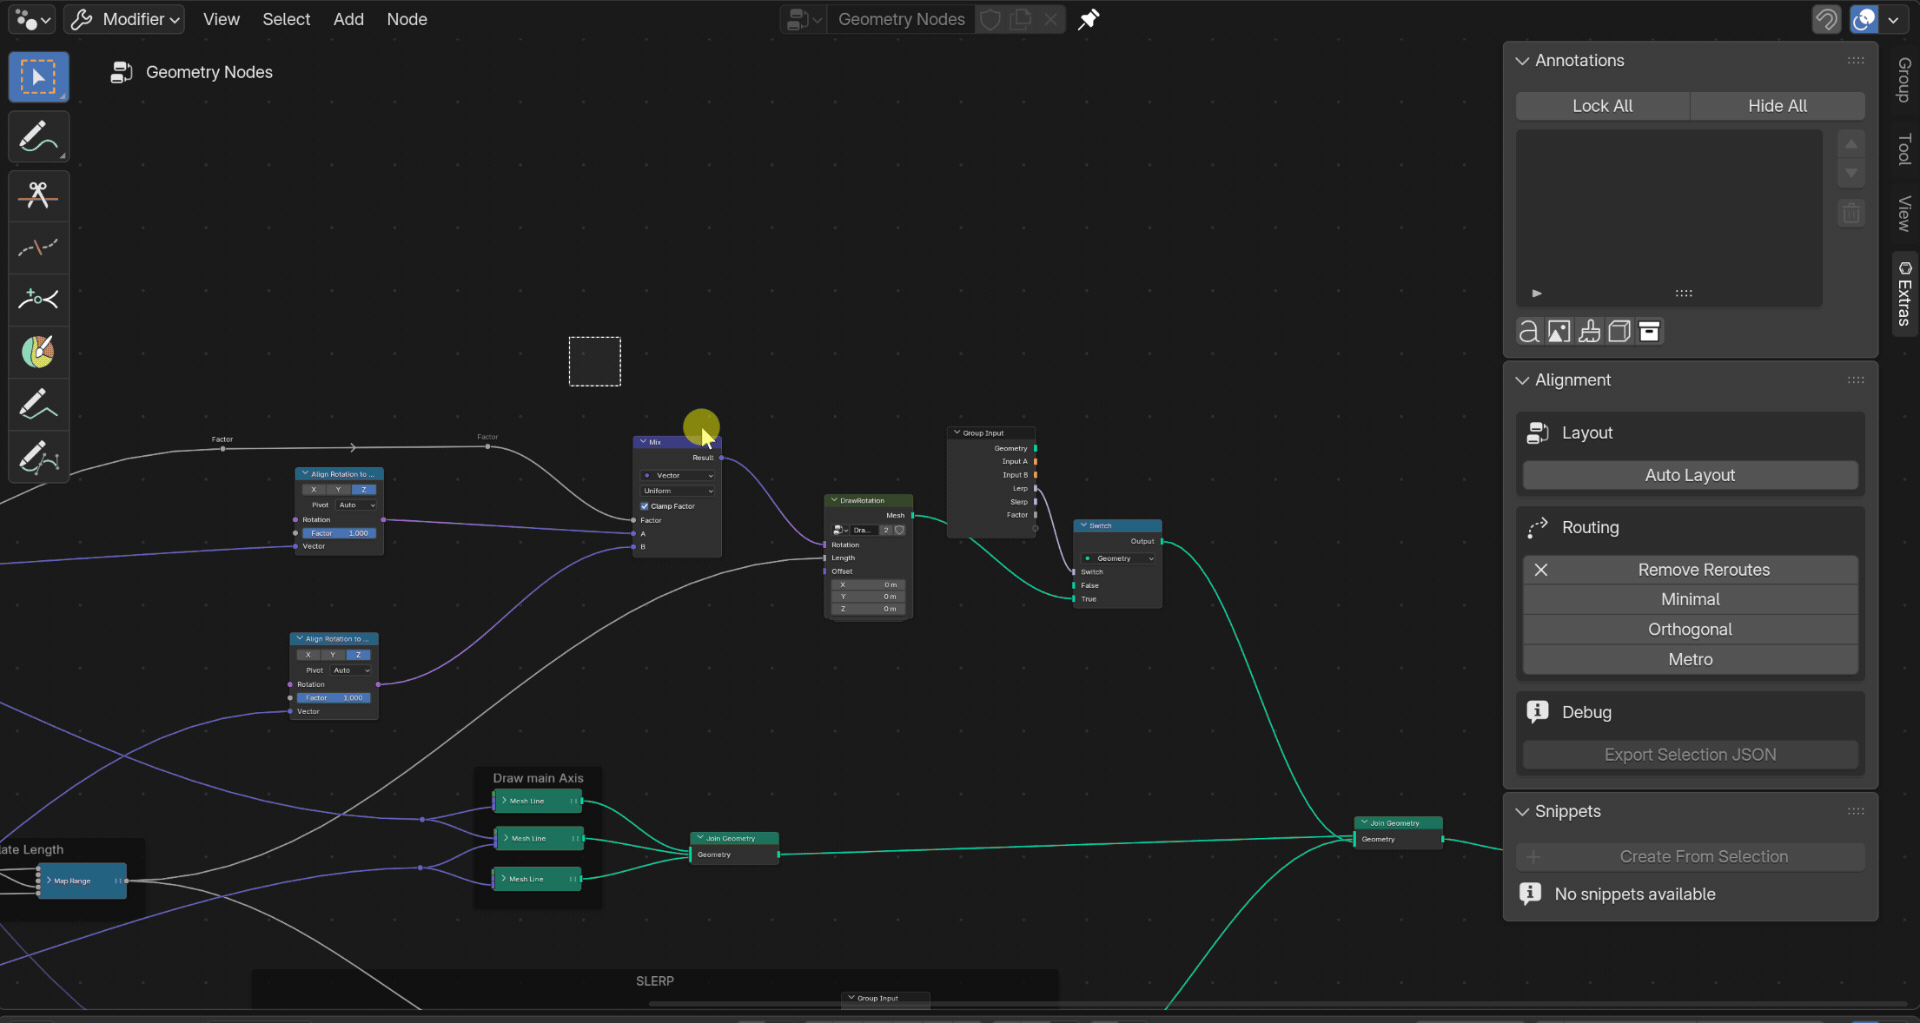The image size is (1920, 1023).
Task: Choose Minimal routing
Action: click(1690, 599)
